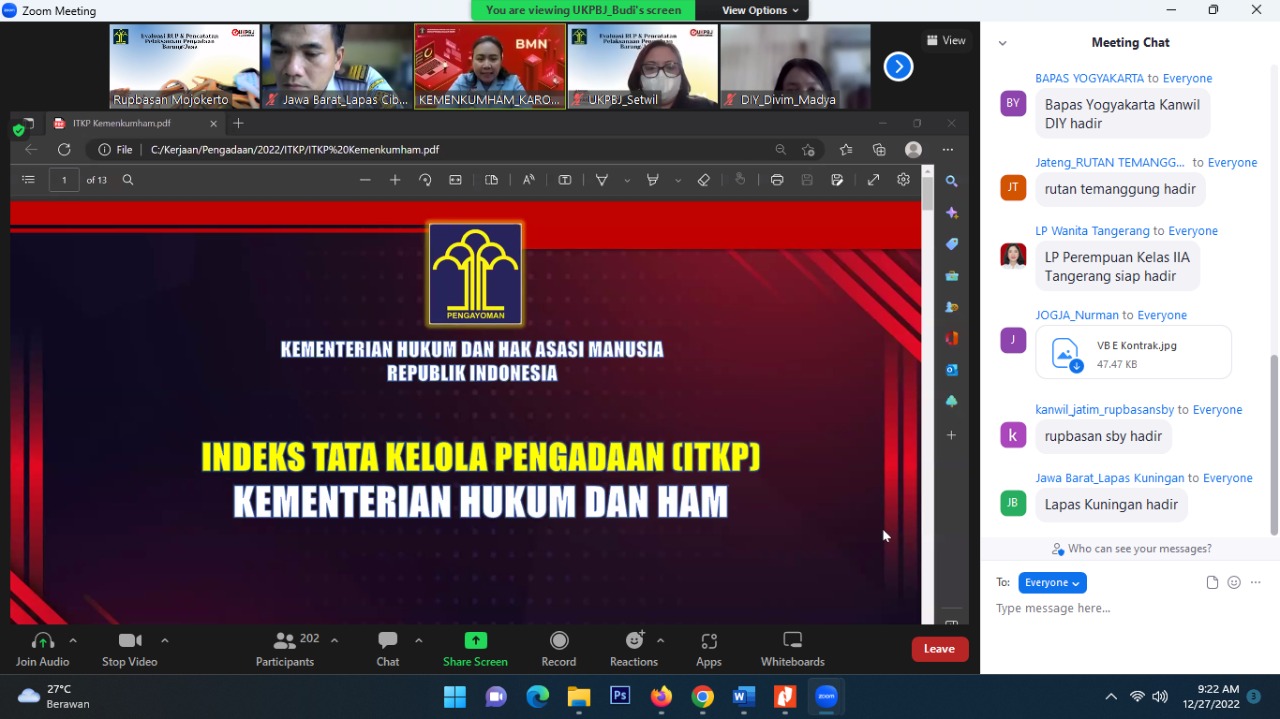
Task: Expand video options arrow beside Stop Video
Action: tap(165, 640)
